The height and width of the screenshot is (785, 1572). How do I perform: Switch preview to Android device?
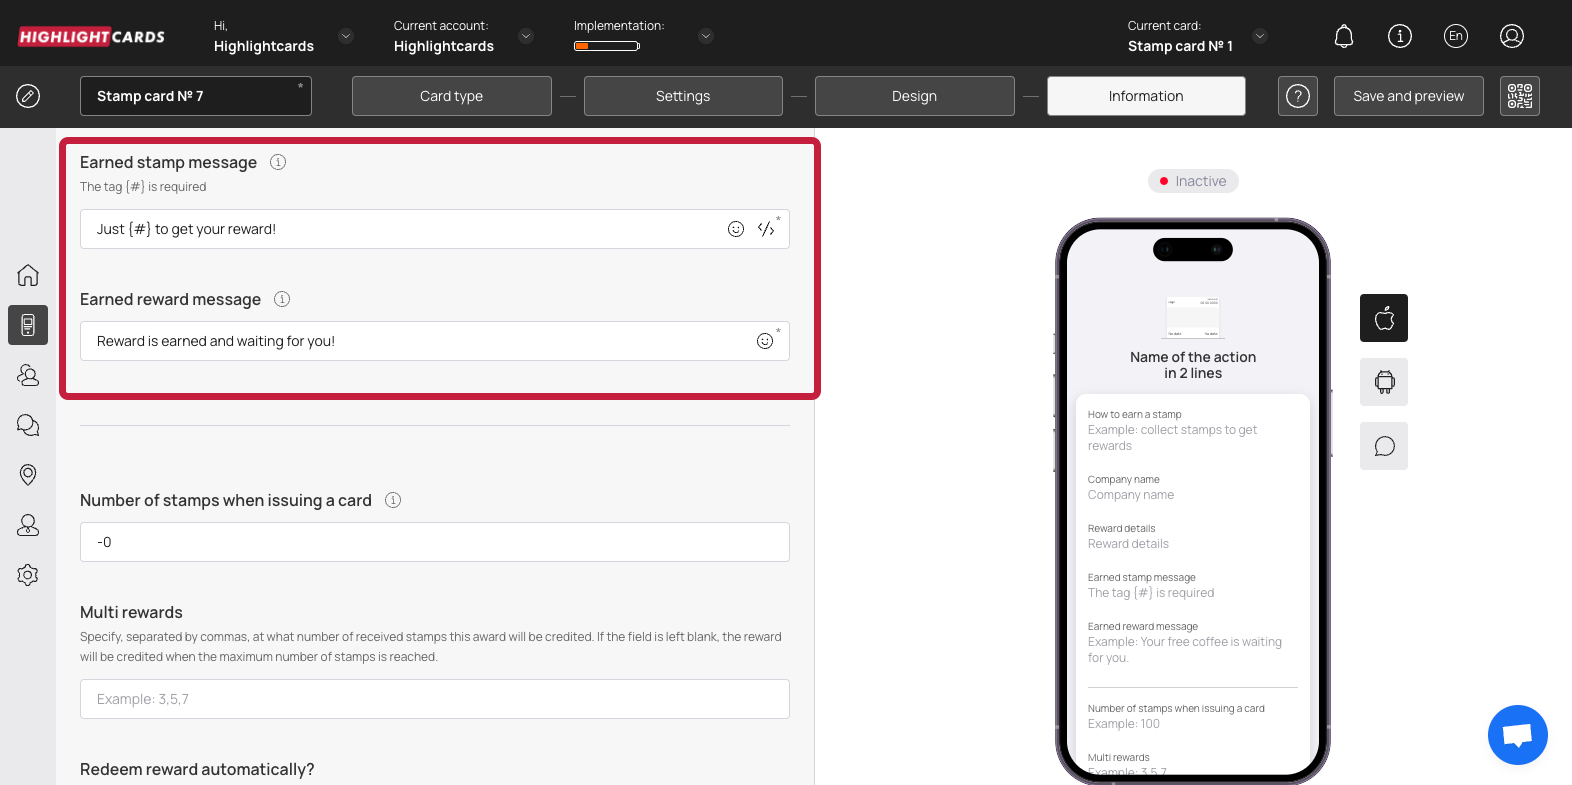(x=1384, y=382)
